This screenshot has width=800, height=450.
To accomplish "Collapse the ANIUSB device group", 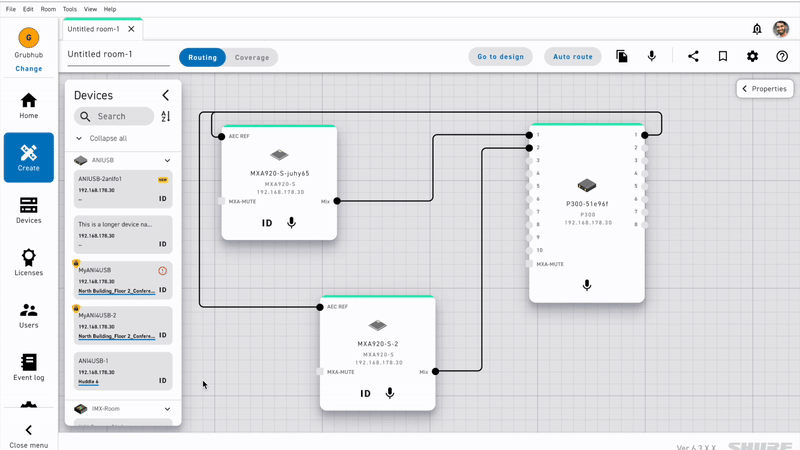I will (x=167, y=160).
